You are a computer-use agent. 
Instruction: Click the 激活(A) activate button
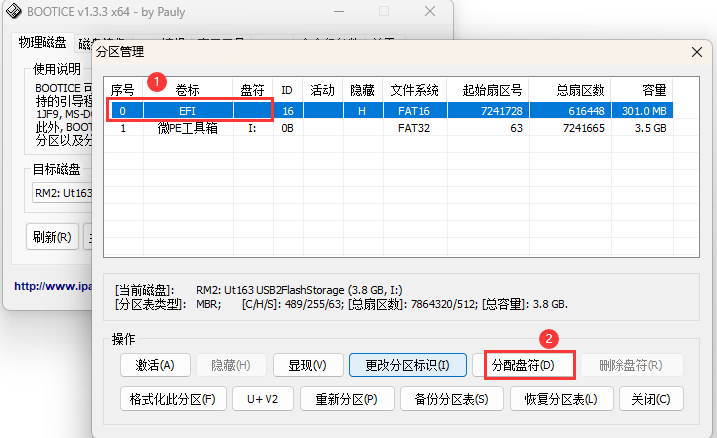coord(154,366)
